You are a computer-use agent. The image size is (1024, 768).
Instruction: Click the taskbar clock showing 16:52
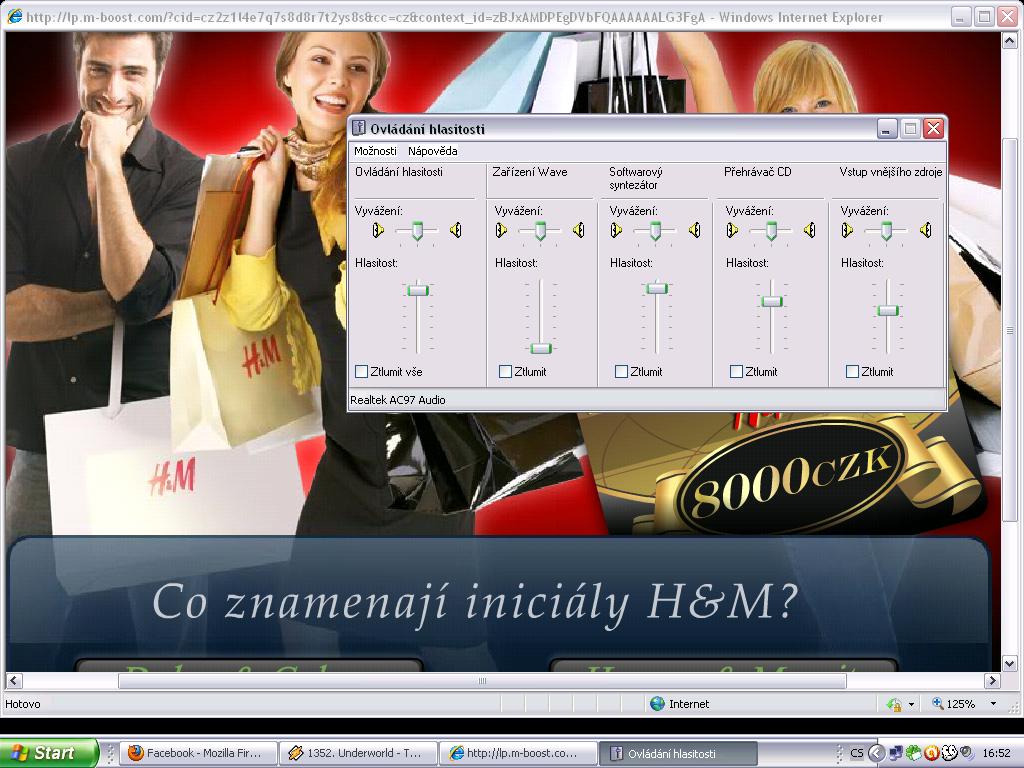[996, 753]
